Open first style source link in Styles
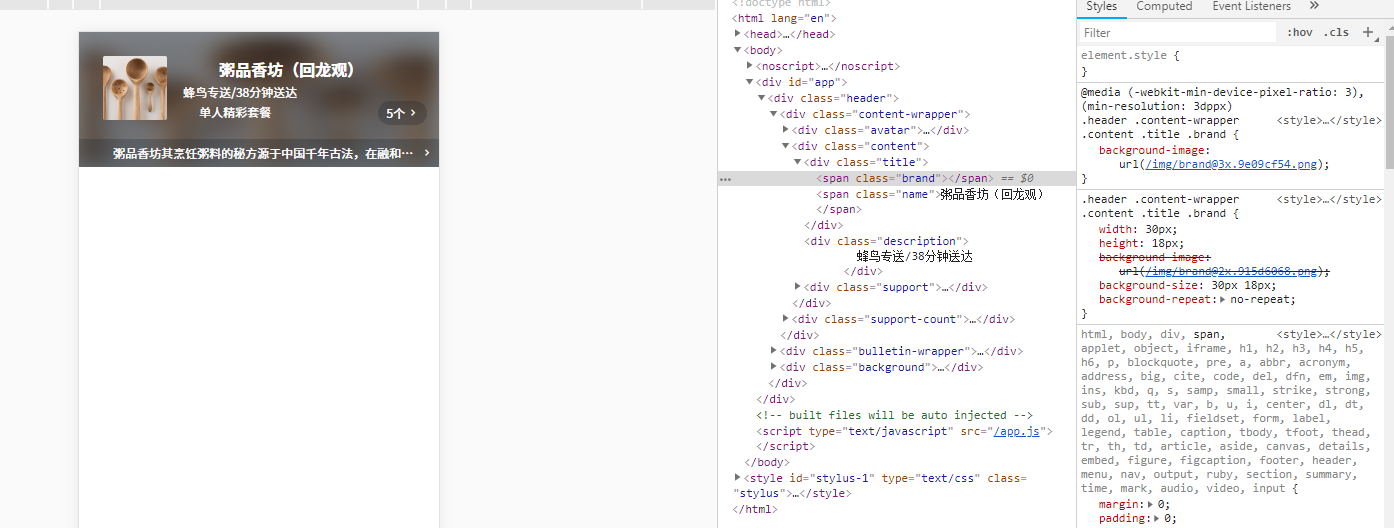This screenshot has width=1394, height=528. point(1329,121)
